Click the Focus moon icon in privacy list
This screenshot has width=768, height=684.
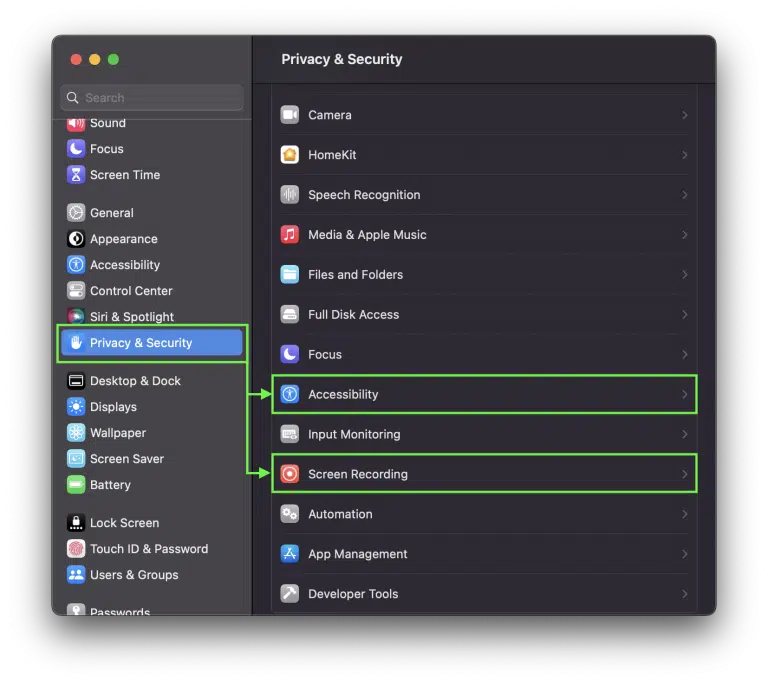tap(289, 354)
